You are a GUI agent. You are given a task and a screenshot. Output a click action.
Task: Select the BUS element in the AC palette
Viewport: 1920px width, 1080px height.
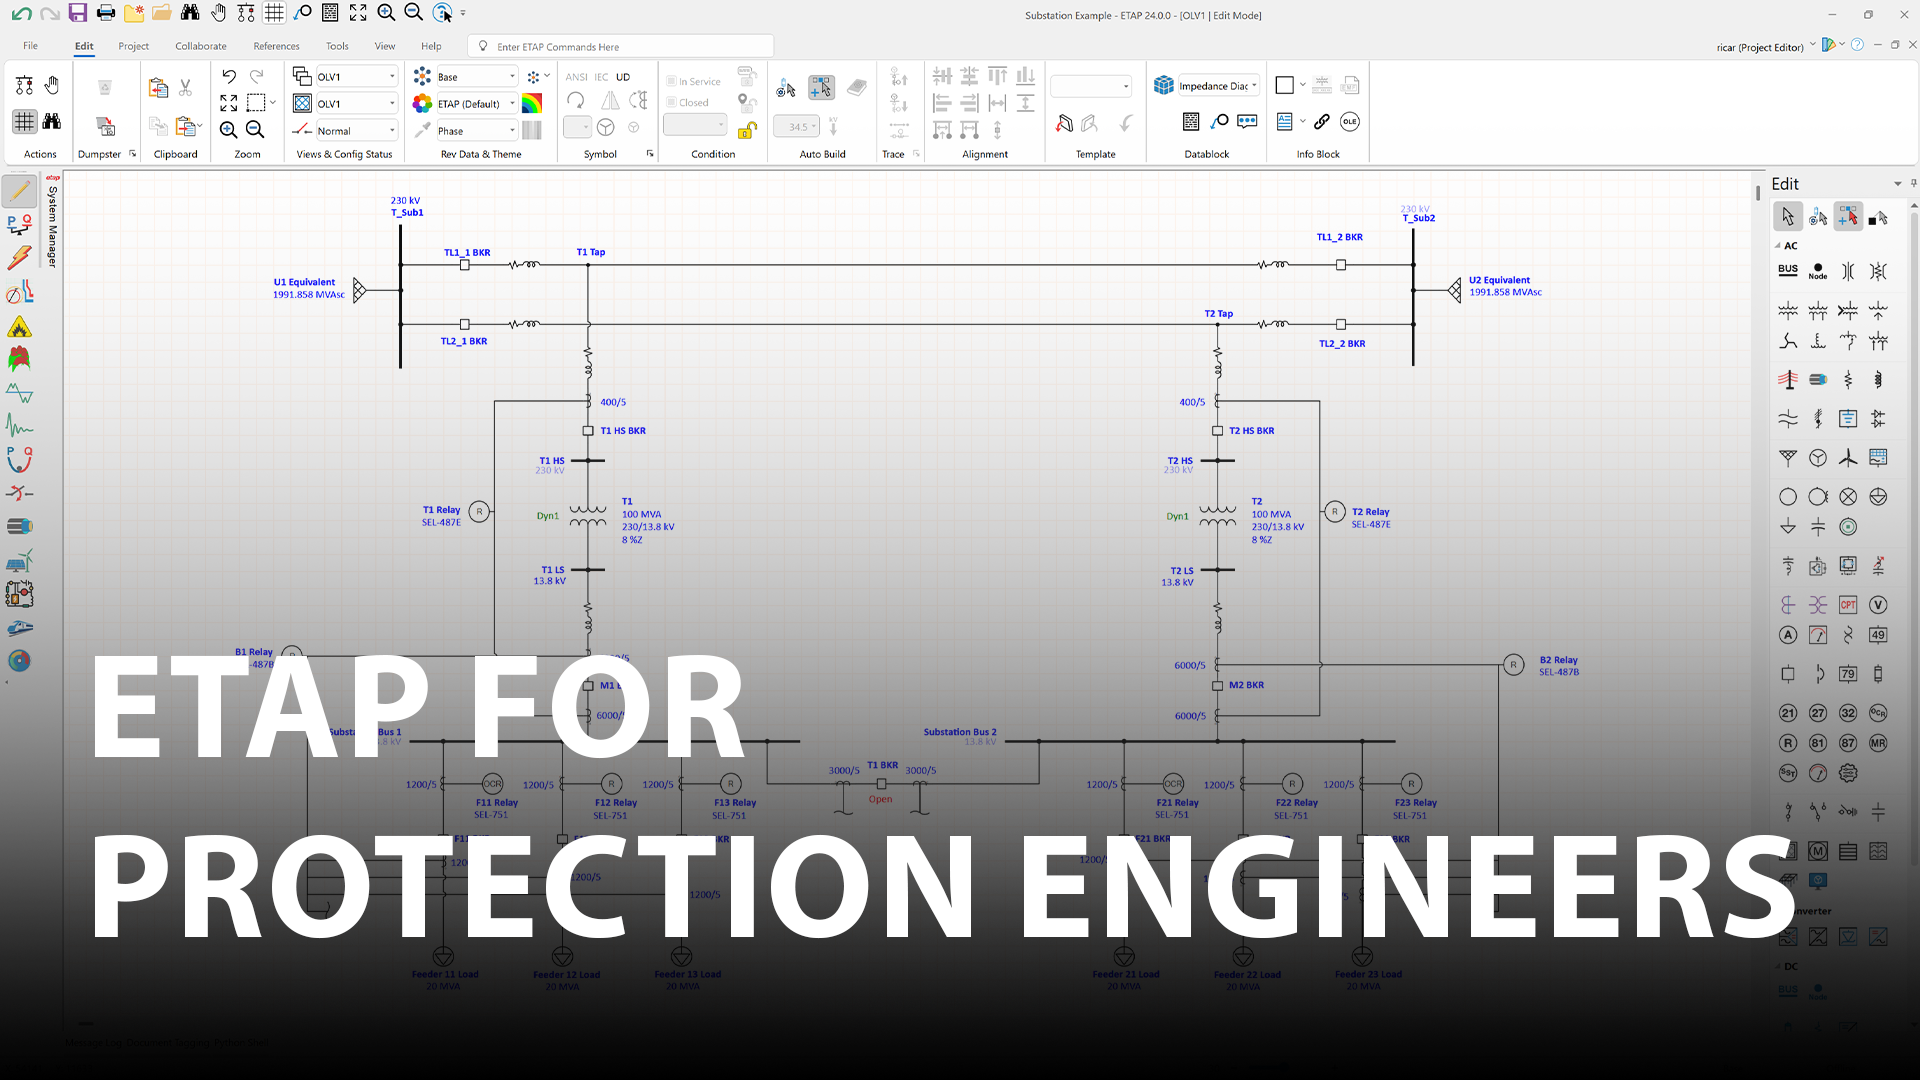click(x=1788, y=270)
